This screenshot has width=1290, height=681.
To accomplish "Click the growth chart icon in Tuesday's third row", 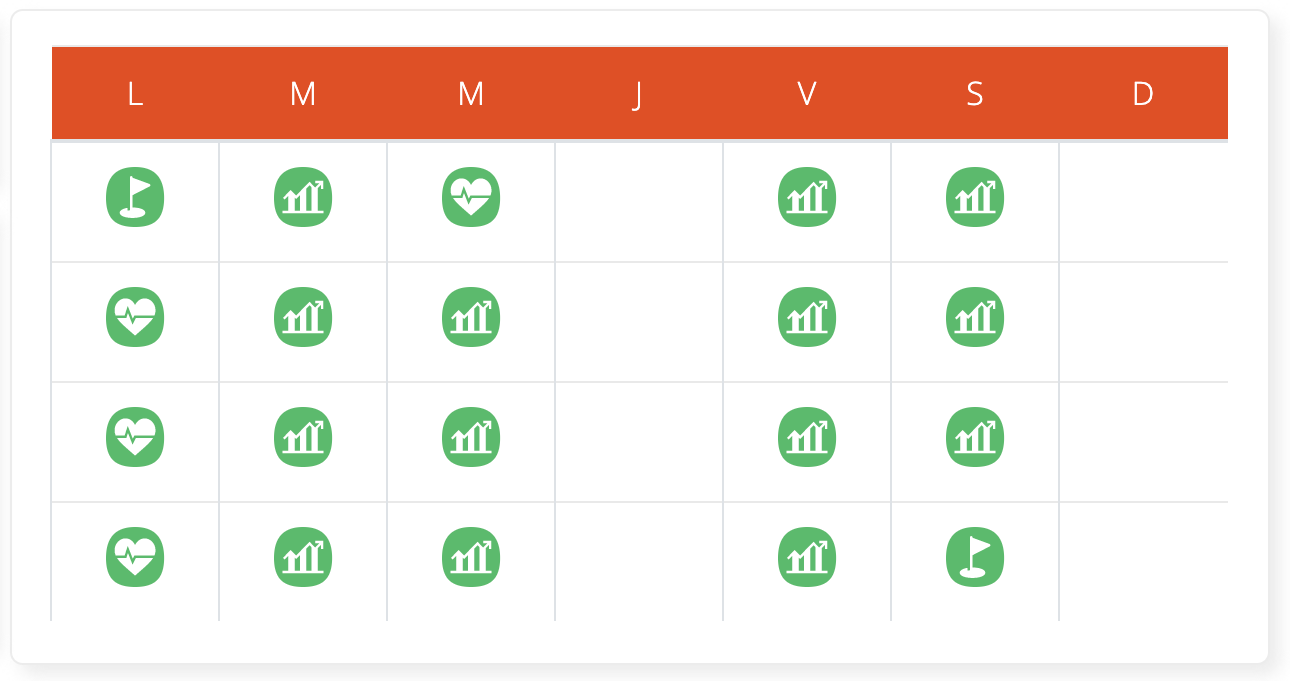I will [303, 437].
